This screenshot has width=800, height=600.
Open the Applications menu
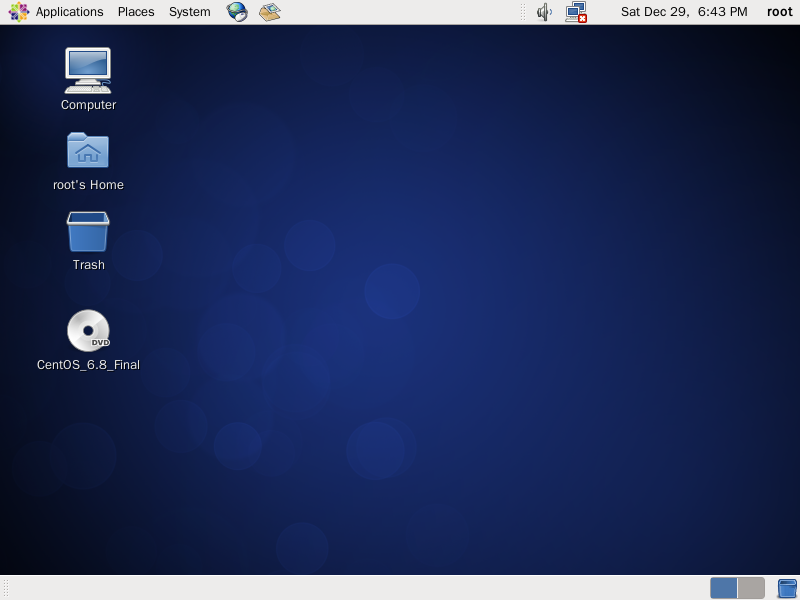pyautogui.click(x=69, y=12)
